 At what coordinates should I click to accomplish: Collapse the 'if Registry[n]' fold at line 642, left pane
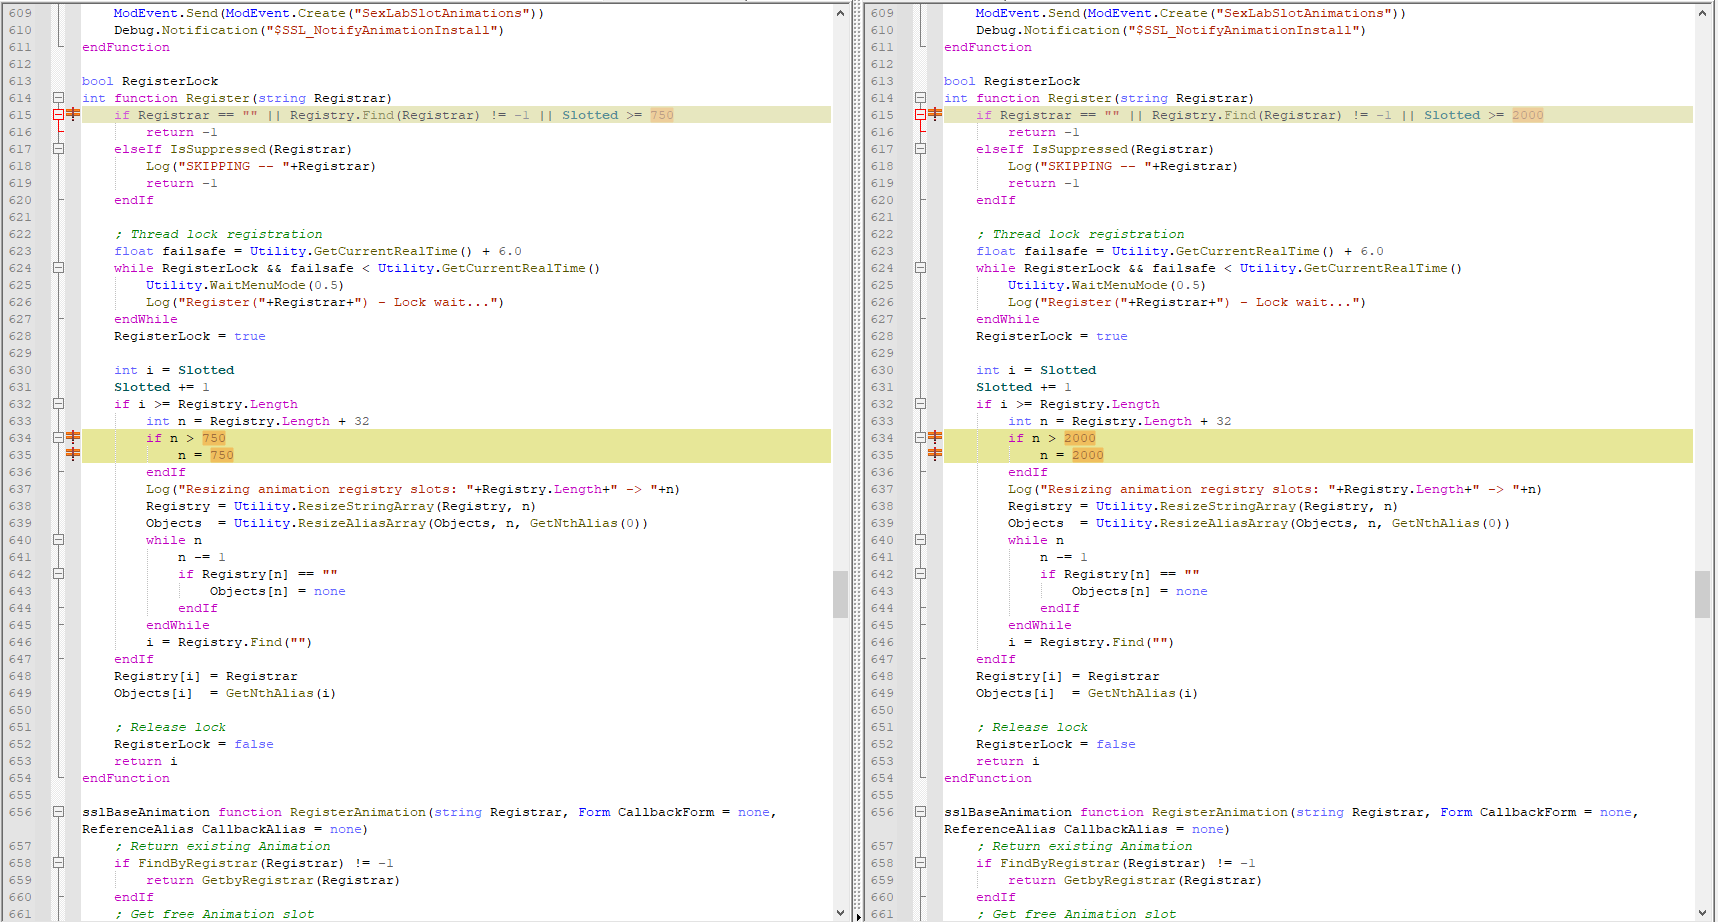click(x=58, y=574)
